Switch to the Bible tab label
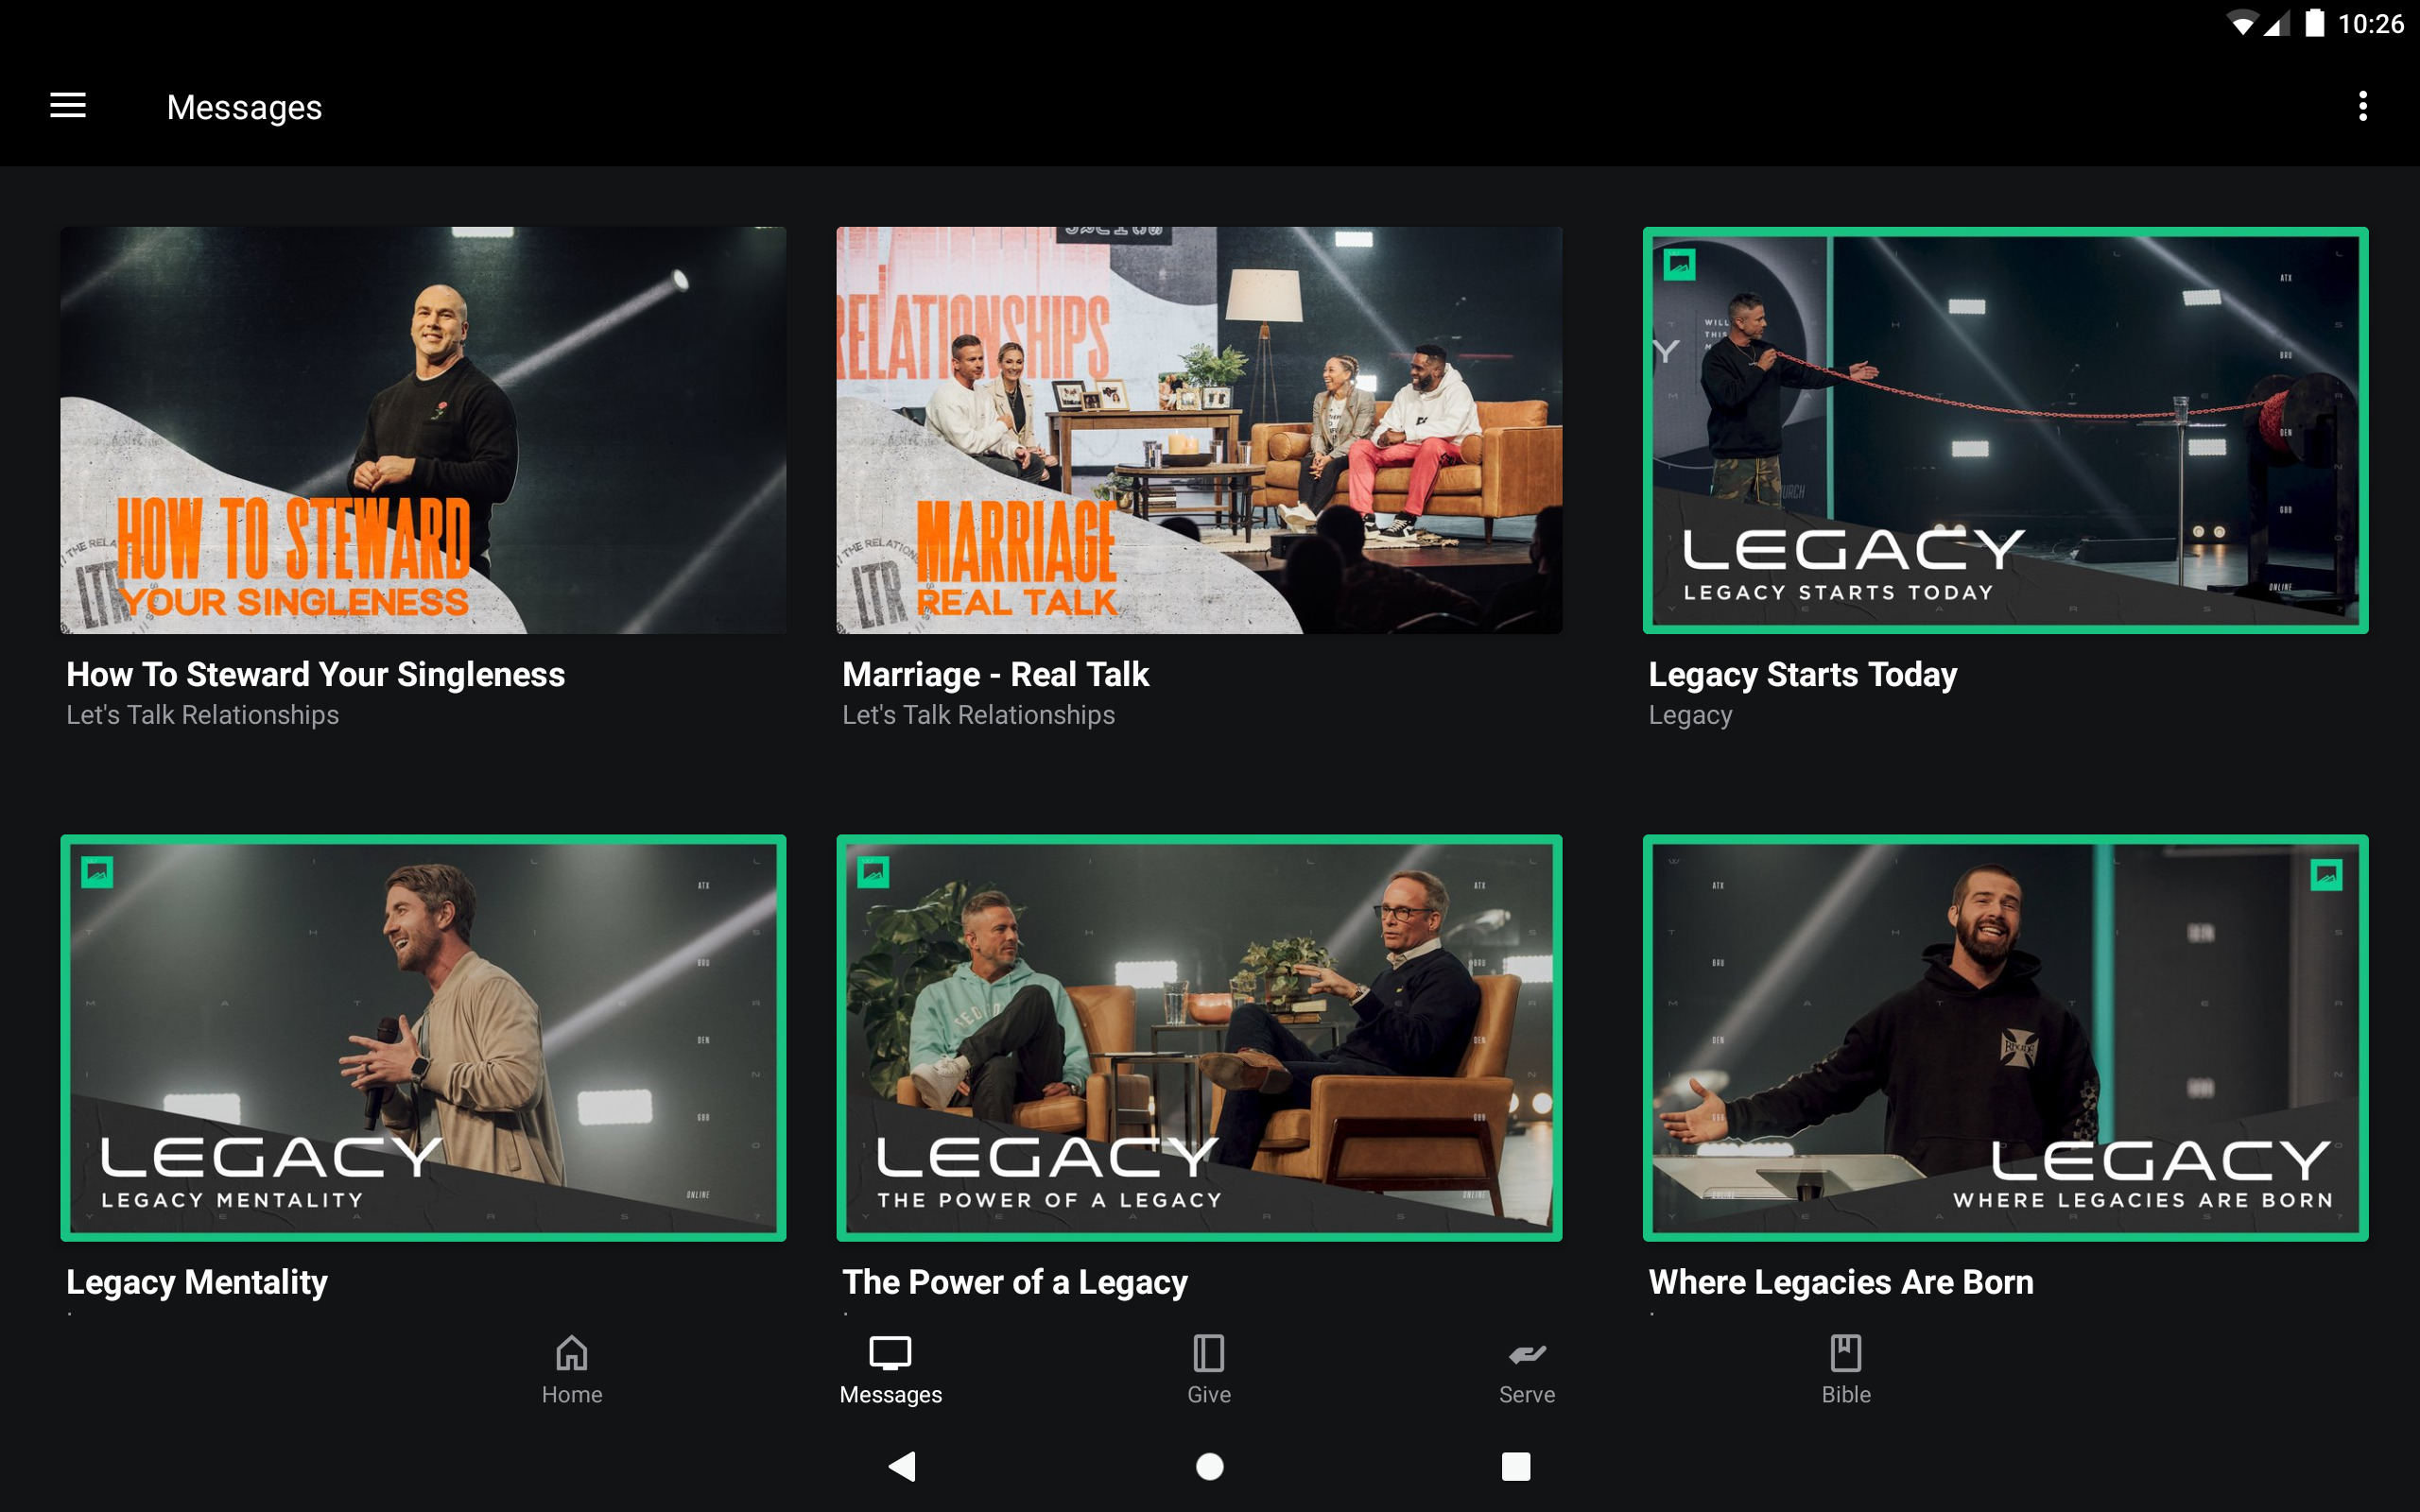 [x=1846, y=1395]
